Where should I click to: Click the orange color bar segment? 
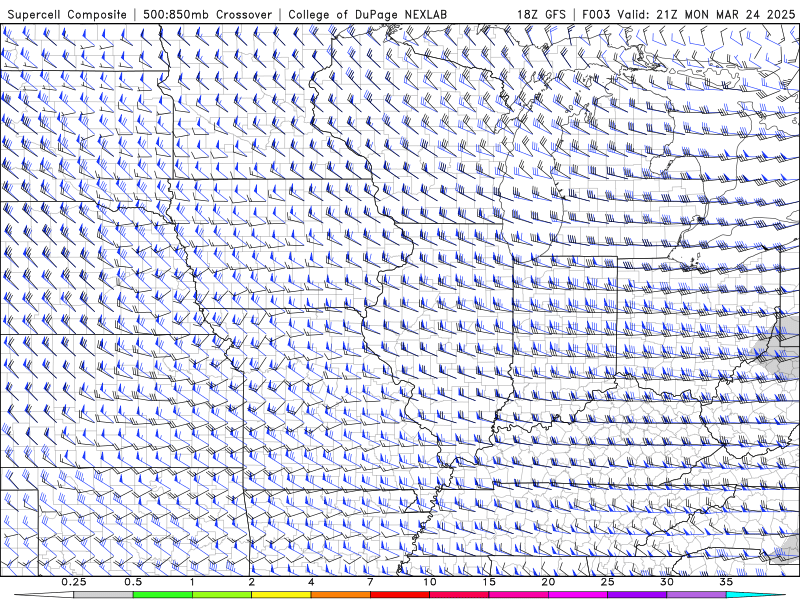point(341,595)
